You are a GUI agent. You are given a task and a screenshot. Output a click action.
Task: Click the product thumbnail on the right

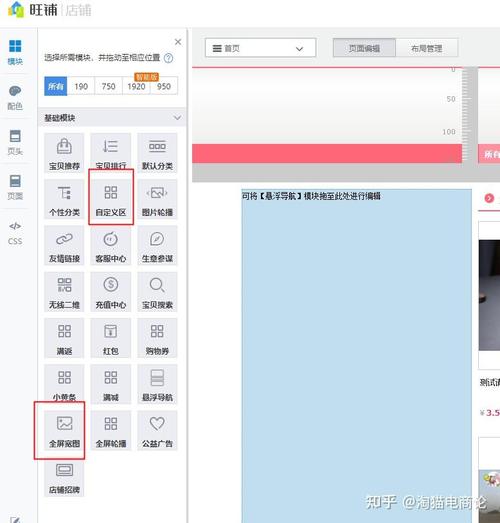click(x=489, y=295)
